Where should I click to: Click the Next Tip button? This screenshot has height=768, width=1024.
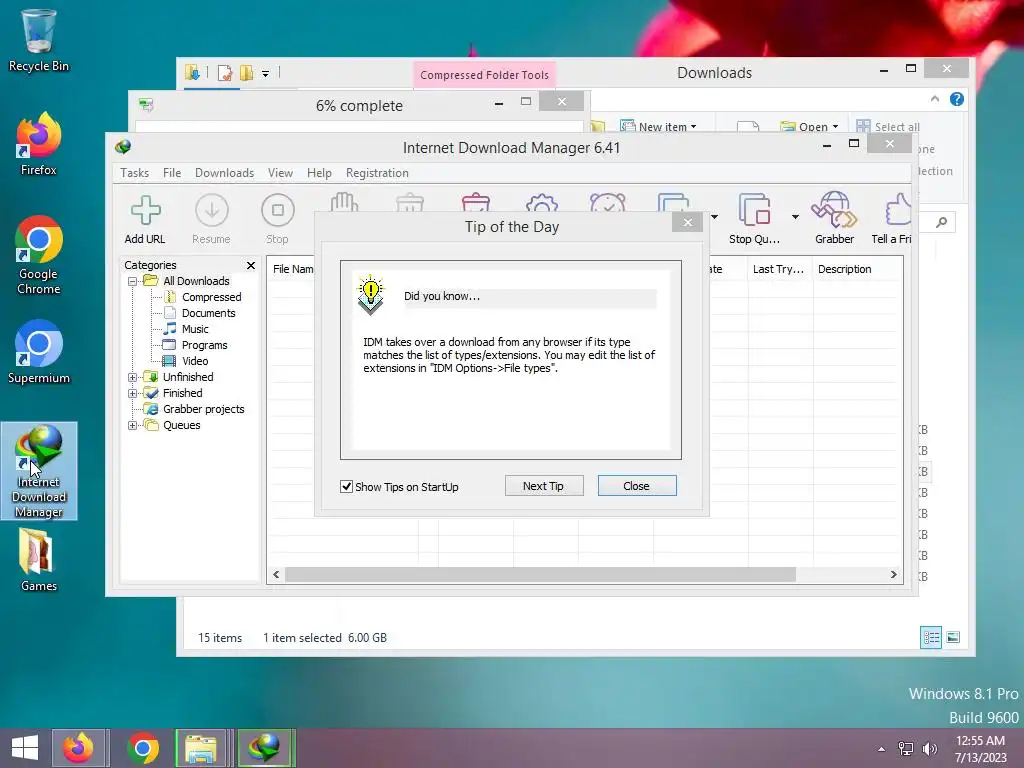543,486
